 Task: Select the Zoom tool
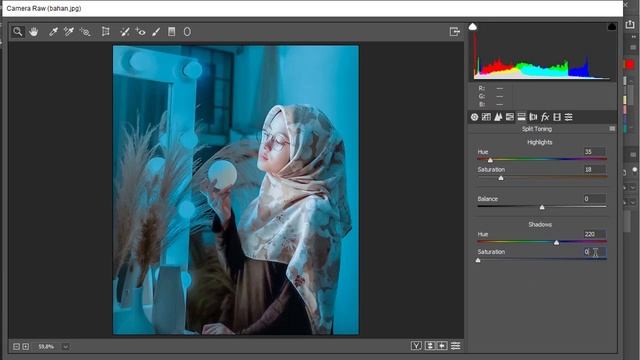click(x=18, y=31)
